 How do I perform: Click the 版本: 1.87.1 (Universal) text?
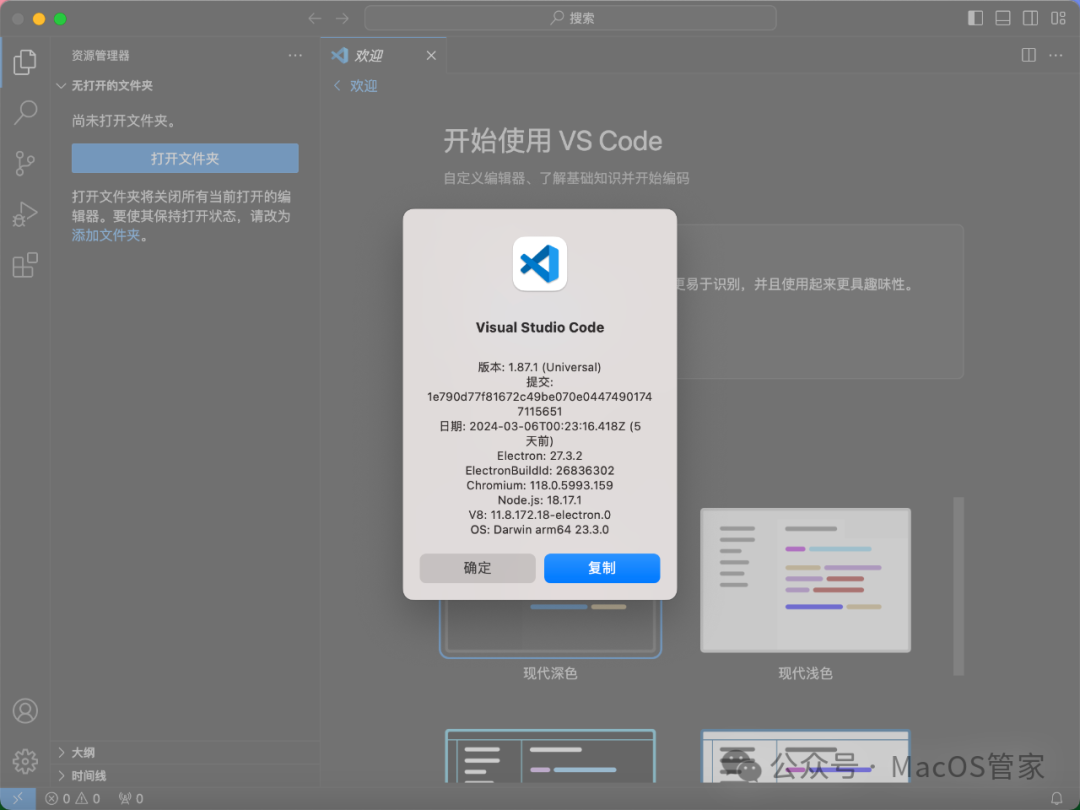point(539,367)
